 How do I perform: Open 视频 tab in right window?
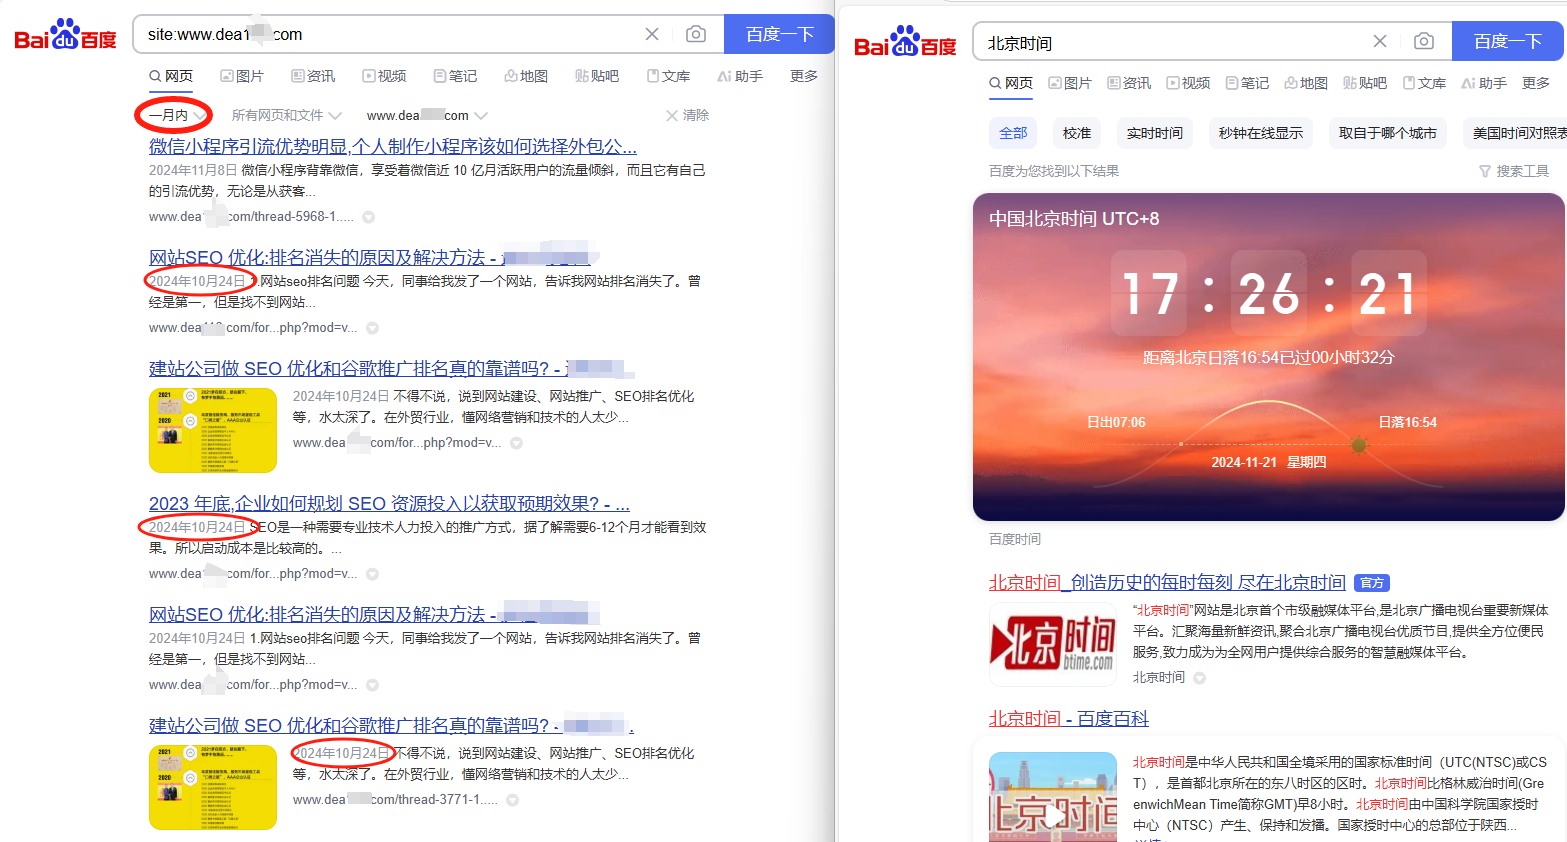(1188, 83)
